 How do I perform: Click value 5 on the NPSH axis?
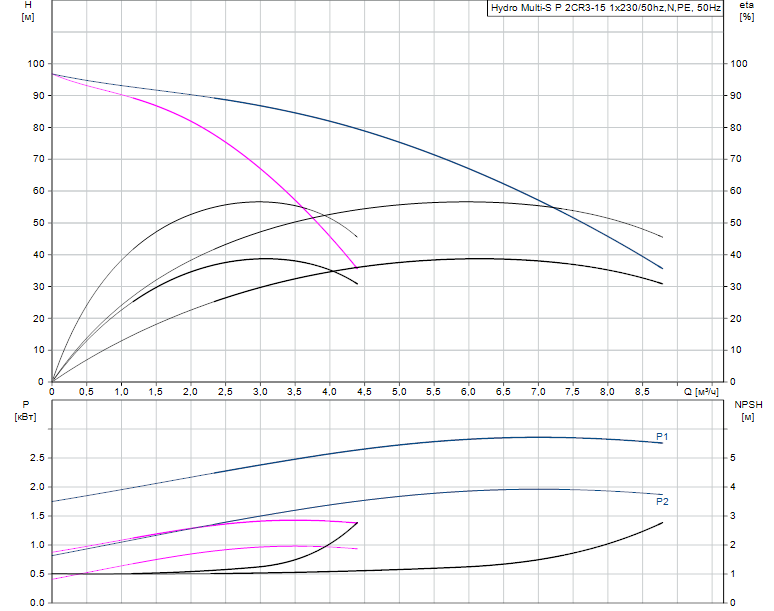[733, 458]
